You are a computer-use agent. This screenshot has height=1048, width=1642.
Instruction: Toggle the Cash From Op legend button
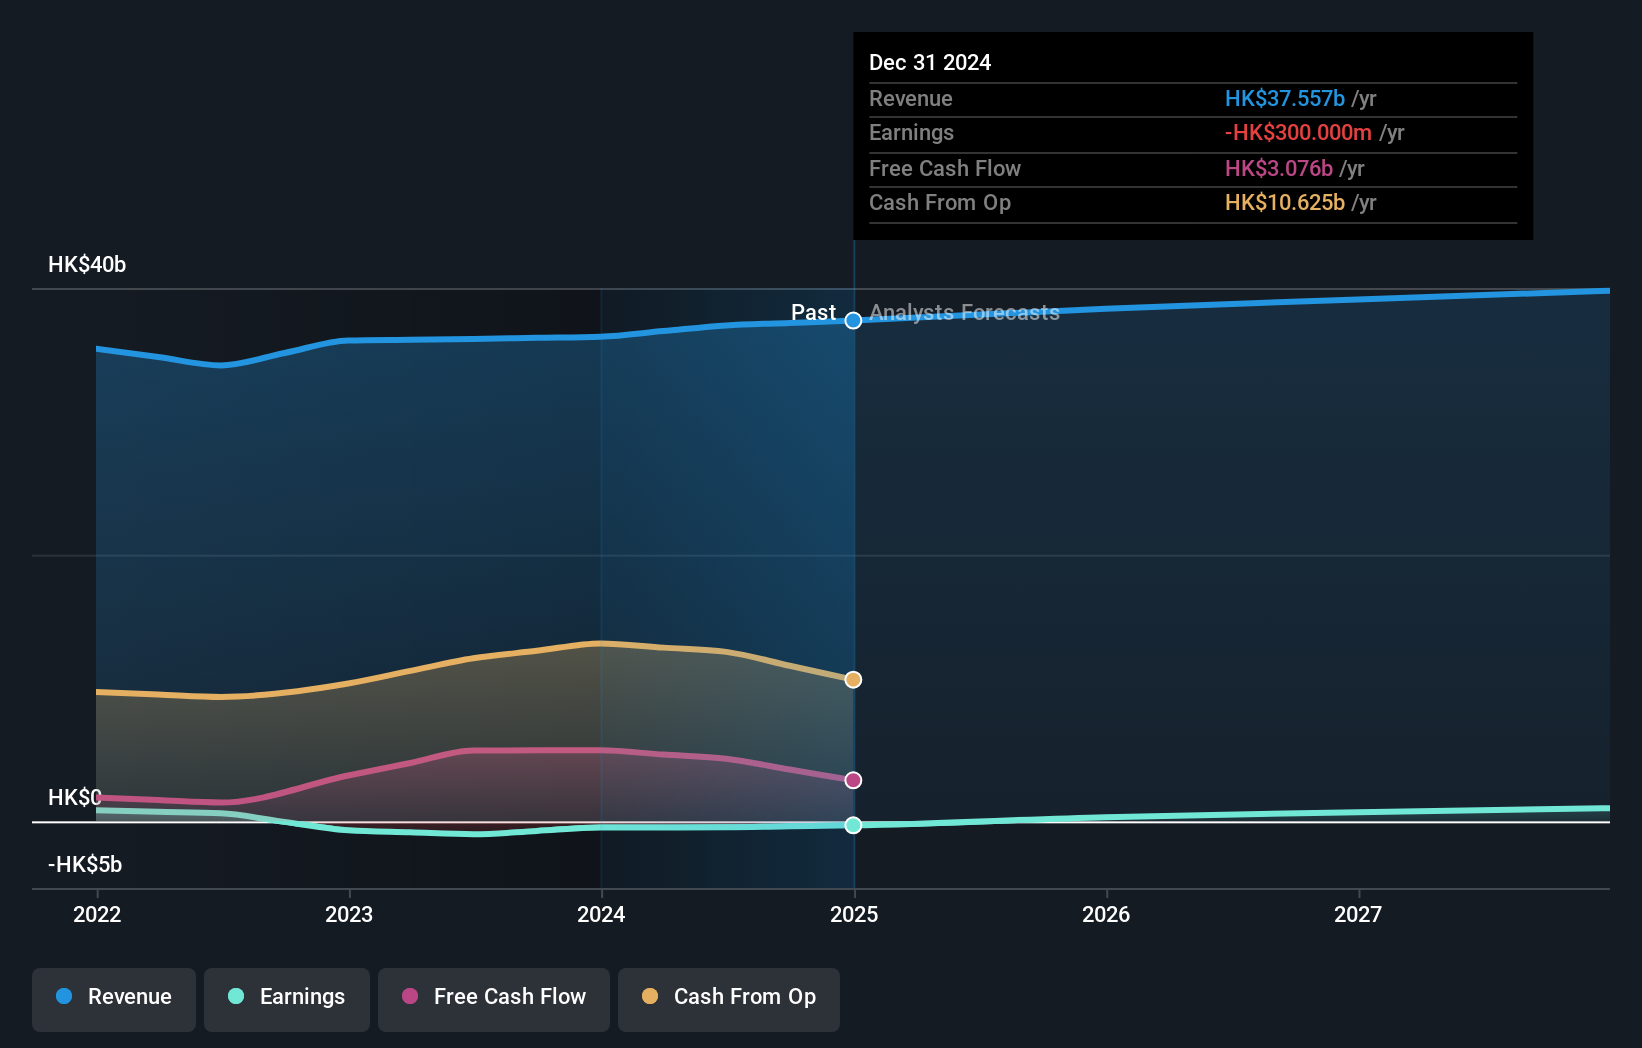click(x=729, y=999)
